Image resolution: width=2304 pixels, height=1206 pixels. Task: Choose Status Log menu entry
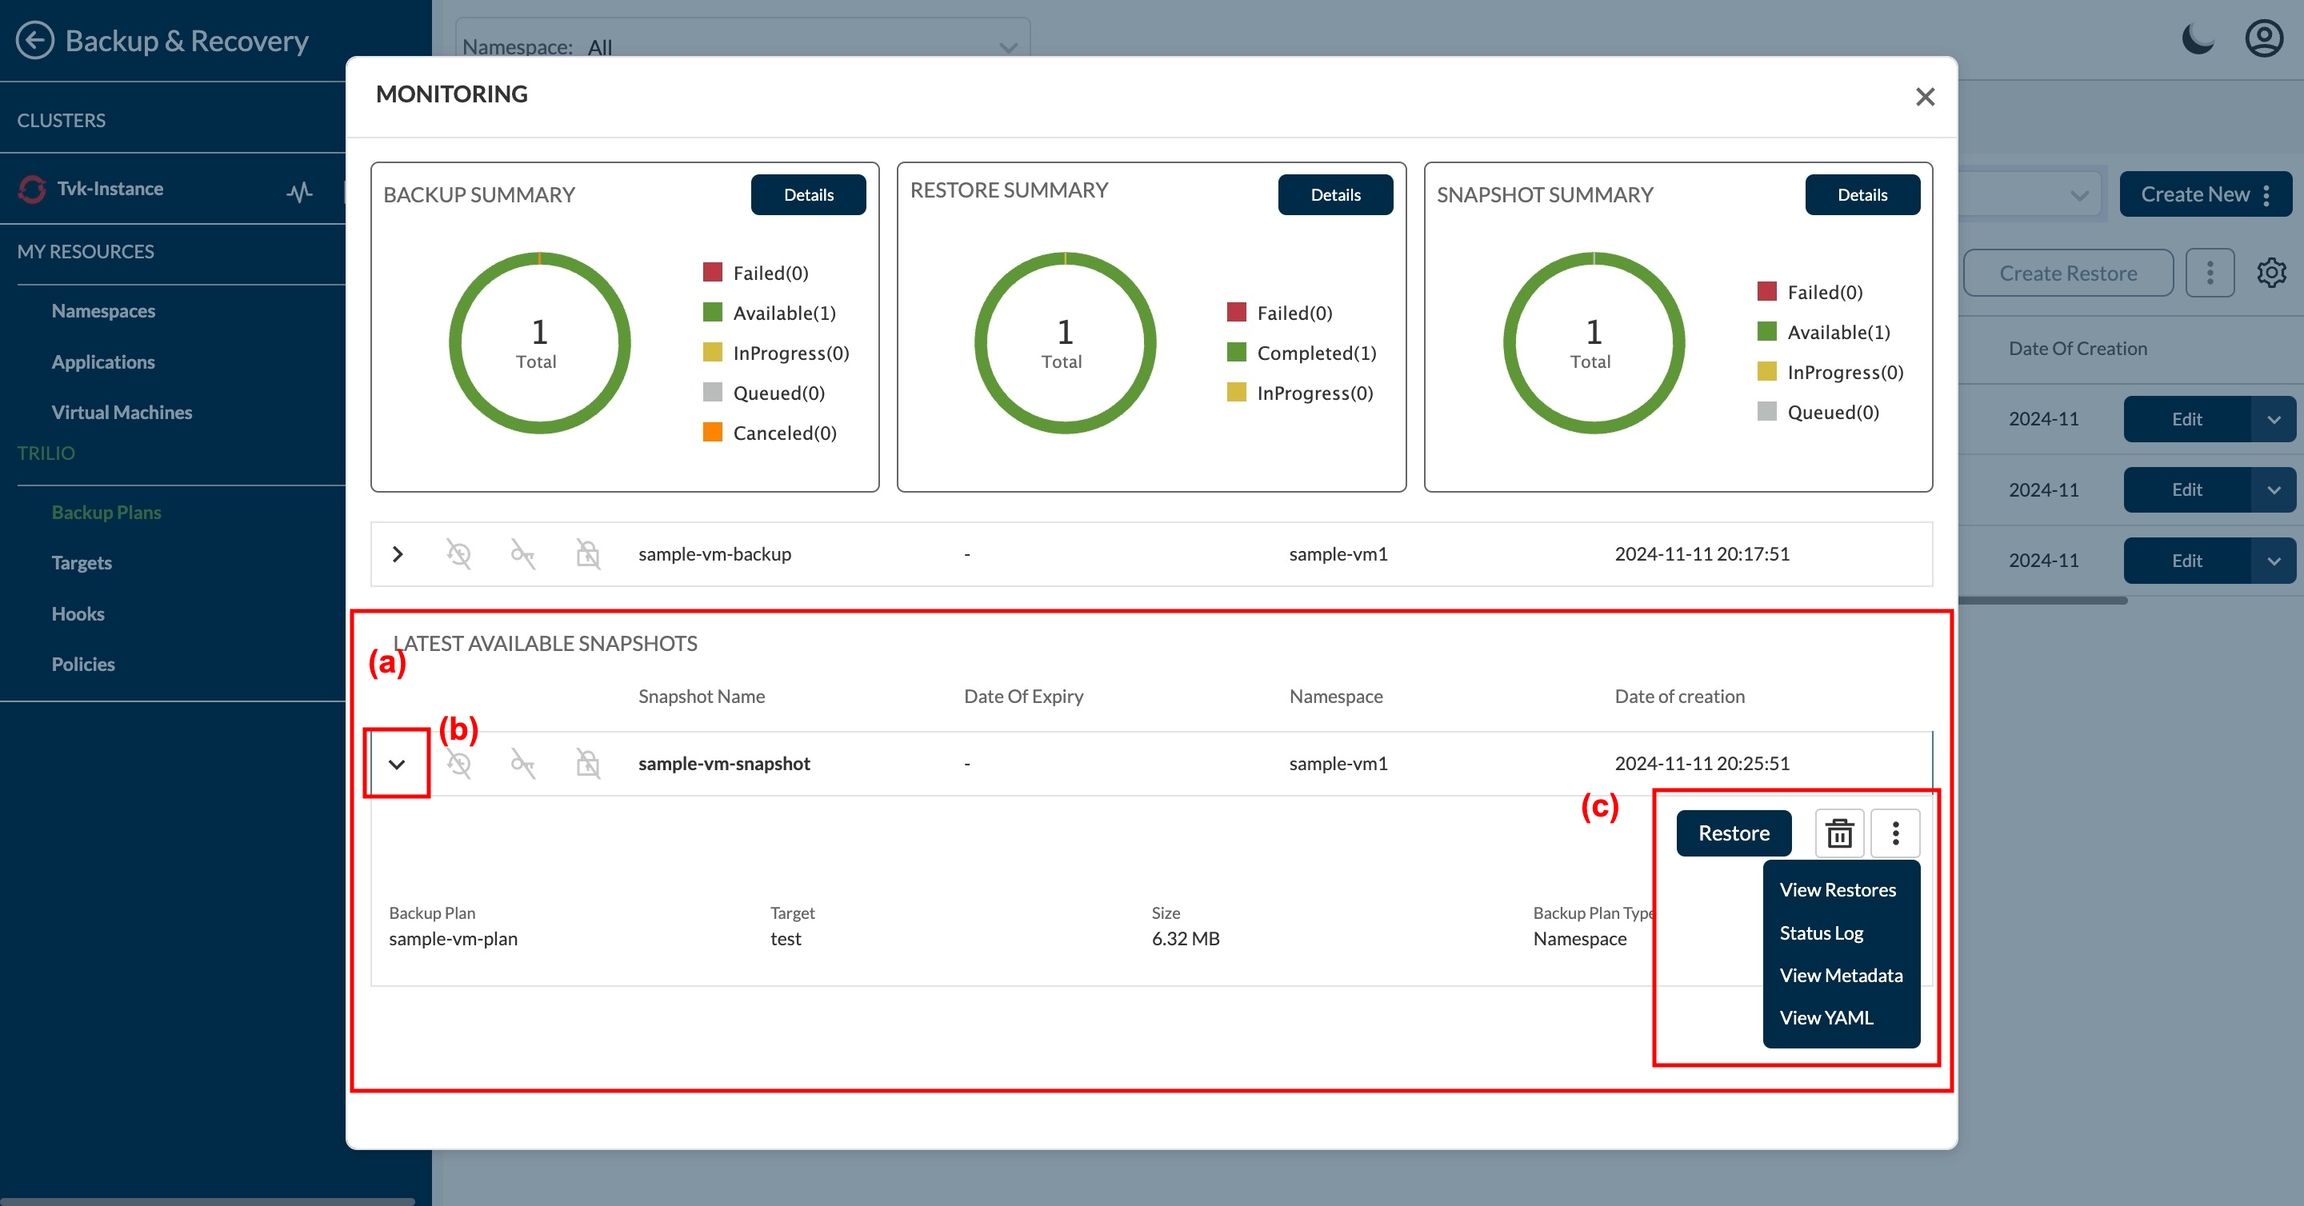point(1821,933)
